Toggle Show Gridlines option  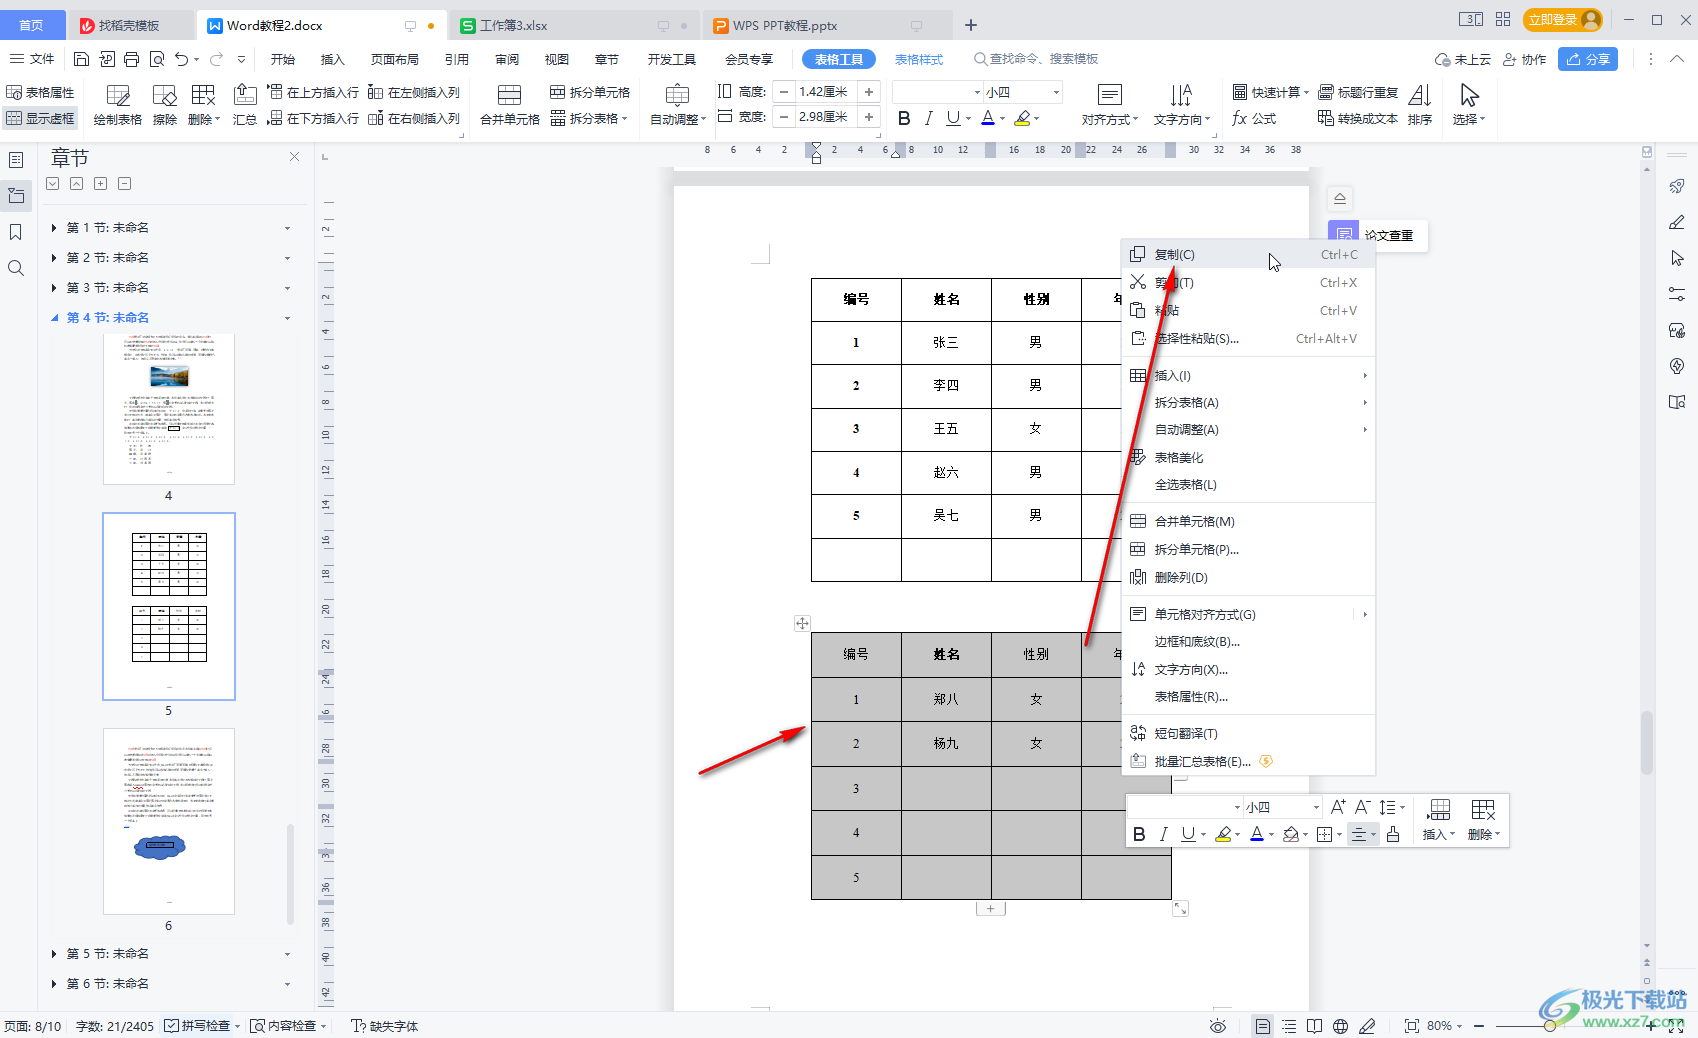click(41, 118)
